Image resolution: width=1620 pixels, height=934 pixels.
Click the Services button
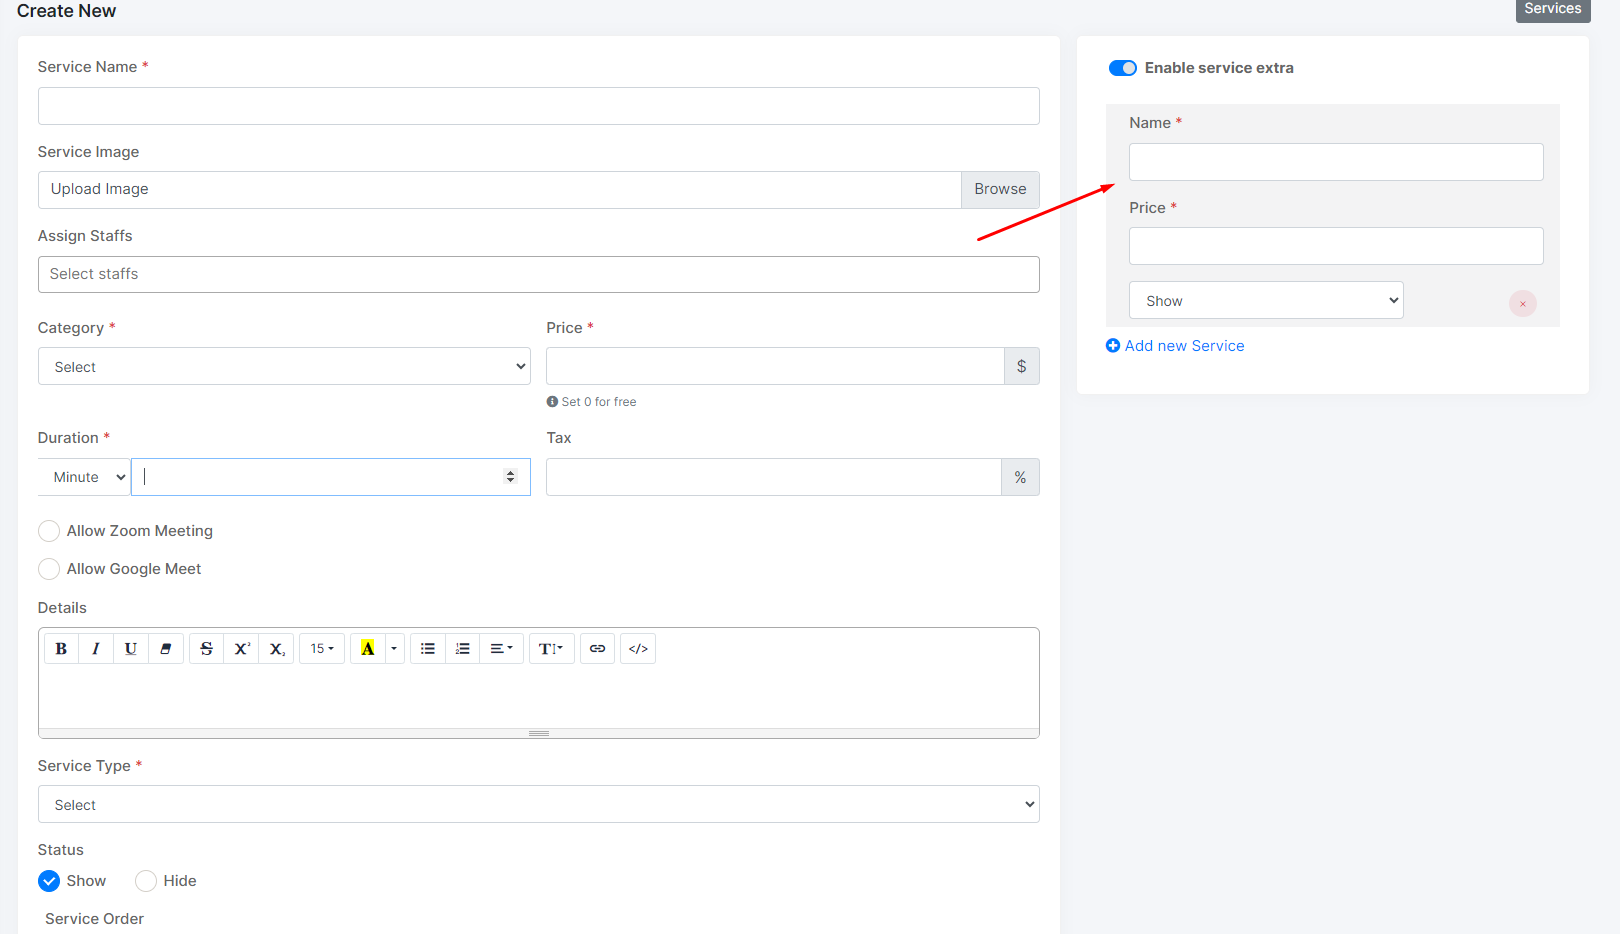point(1553,9)
